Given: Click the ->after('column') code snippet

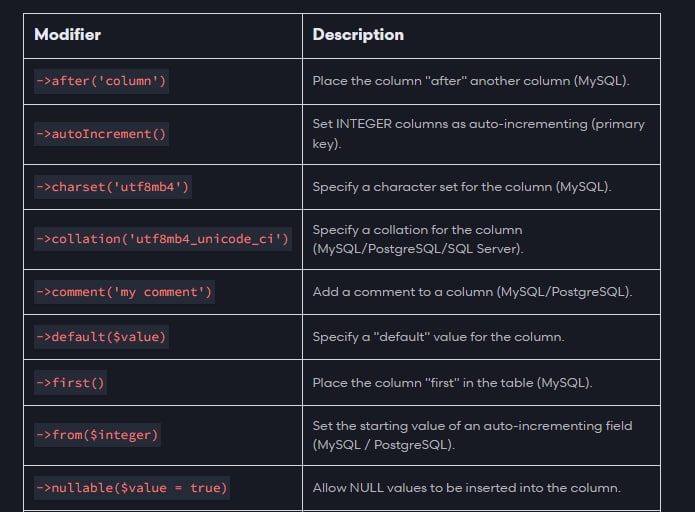Looking at the screenshot, I should click(x=101, y=81).
